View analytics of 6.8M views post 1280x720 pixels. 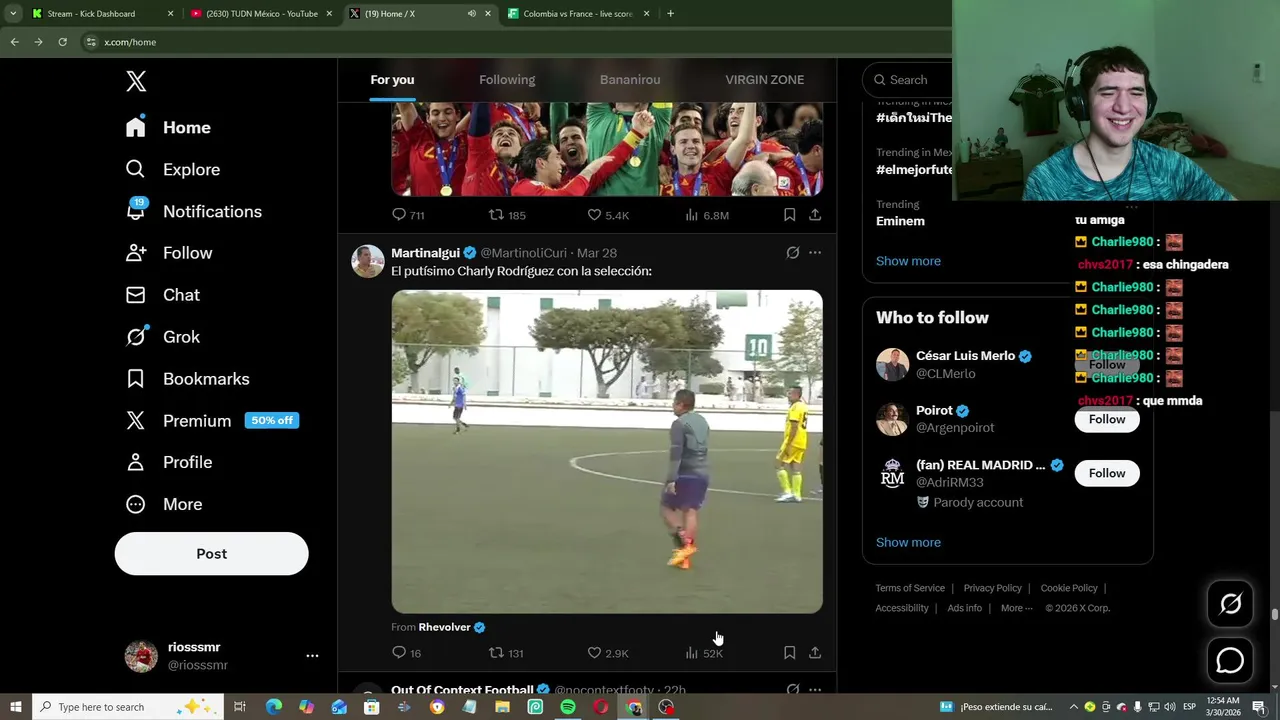click(x=706, y=215)
